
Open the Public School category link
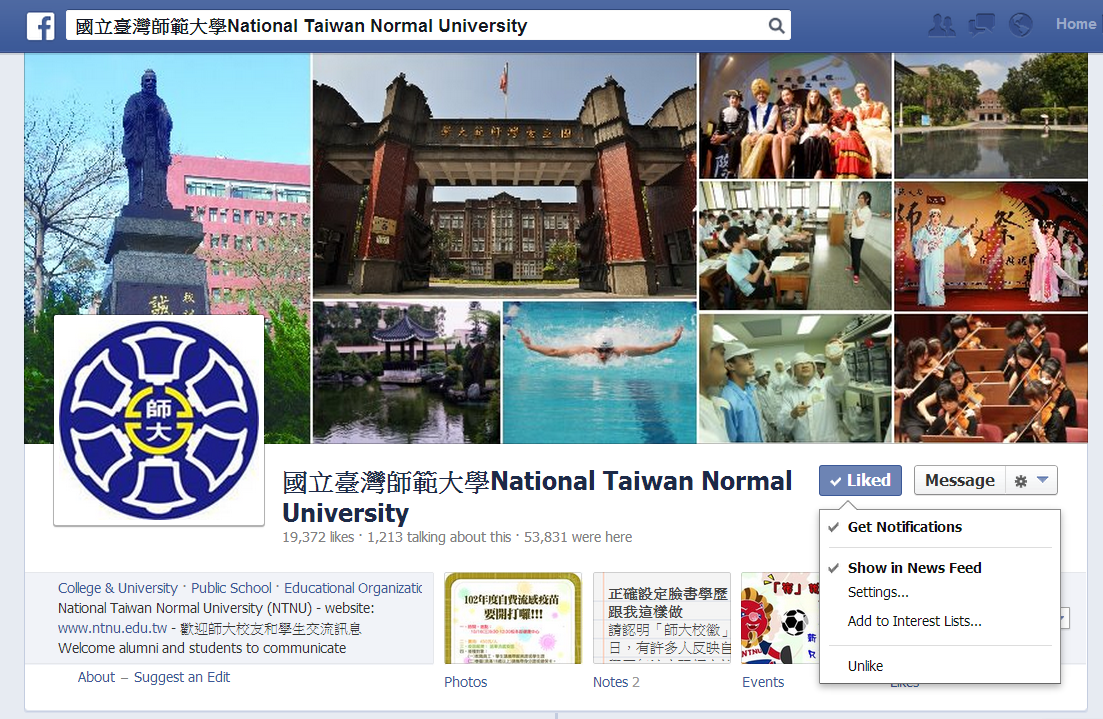coord(231,588)
